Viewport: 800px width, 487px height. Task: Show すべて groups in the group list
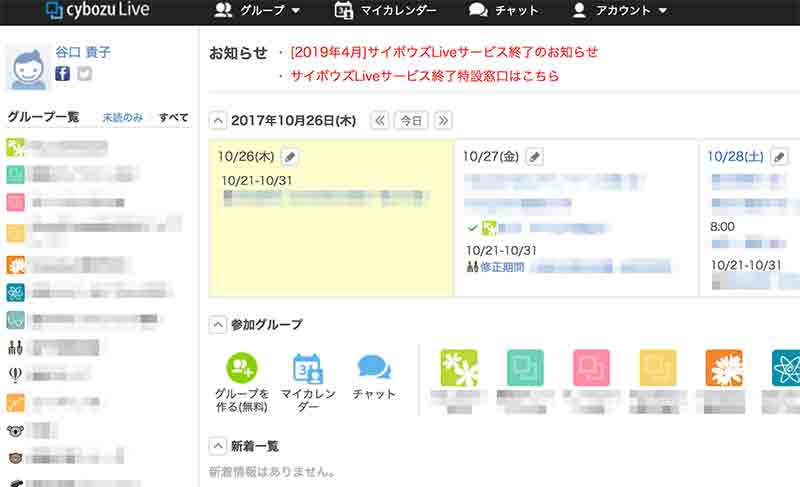pos(173,118)
